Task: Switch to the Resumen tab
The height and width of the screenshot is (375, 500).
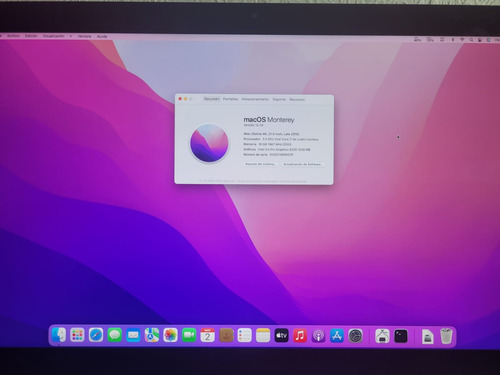Action: (212, 99)
